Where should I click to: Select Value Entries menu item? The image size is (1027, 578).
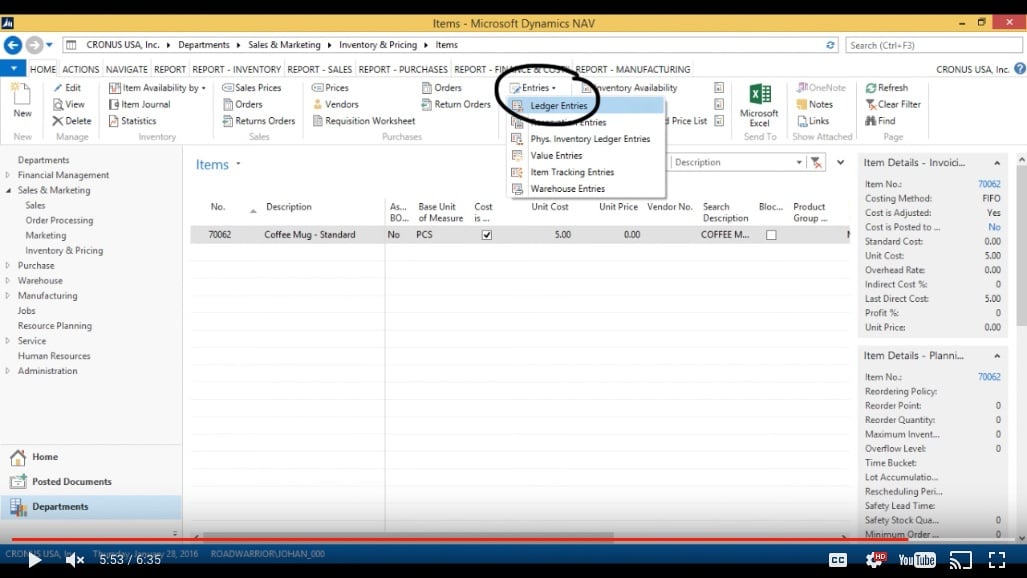tap(587, 155)
